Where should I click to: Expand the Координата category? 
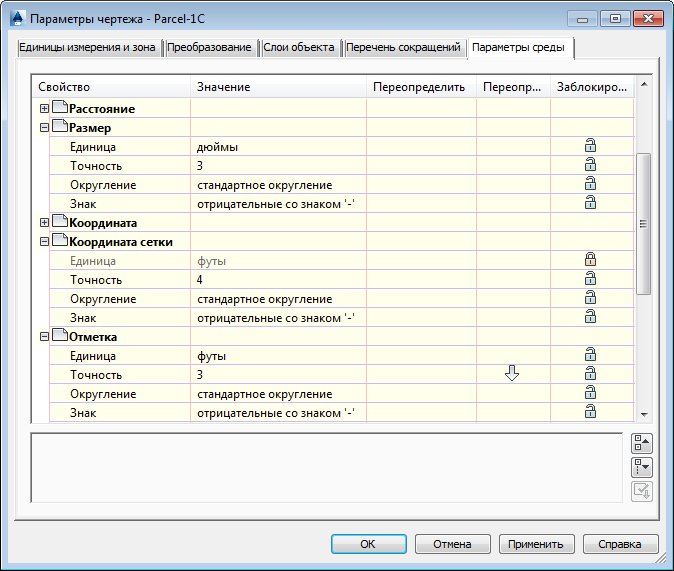pos(44,222)
